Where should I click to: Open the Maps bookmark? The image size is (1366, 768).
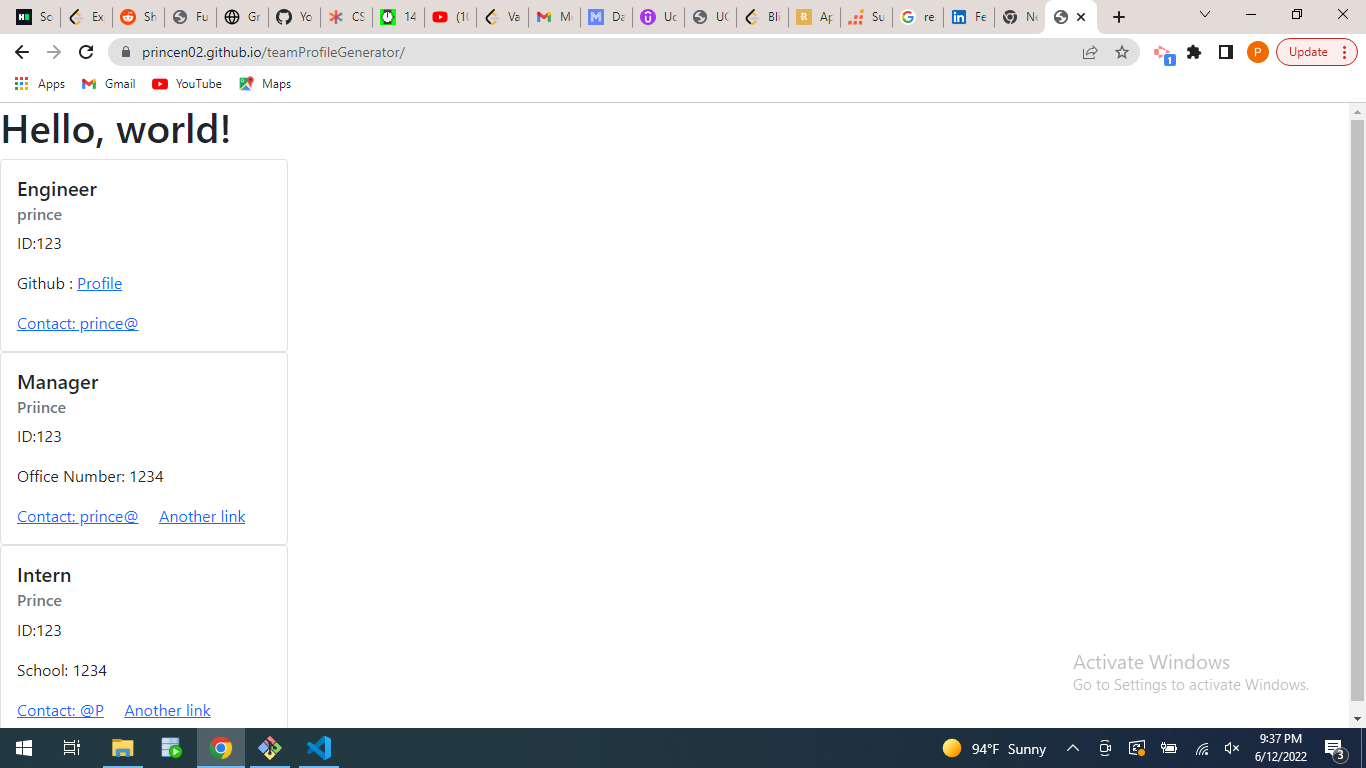click(x=265, y=84)
